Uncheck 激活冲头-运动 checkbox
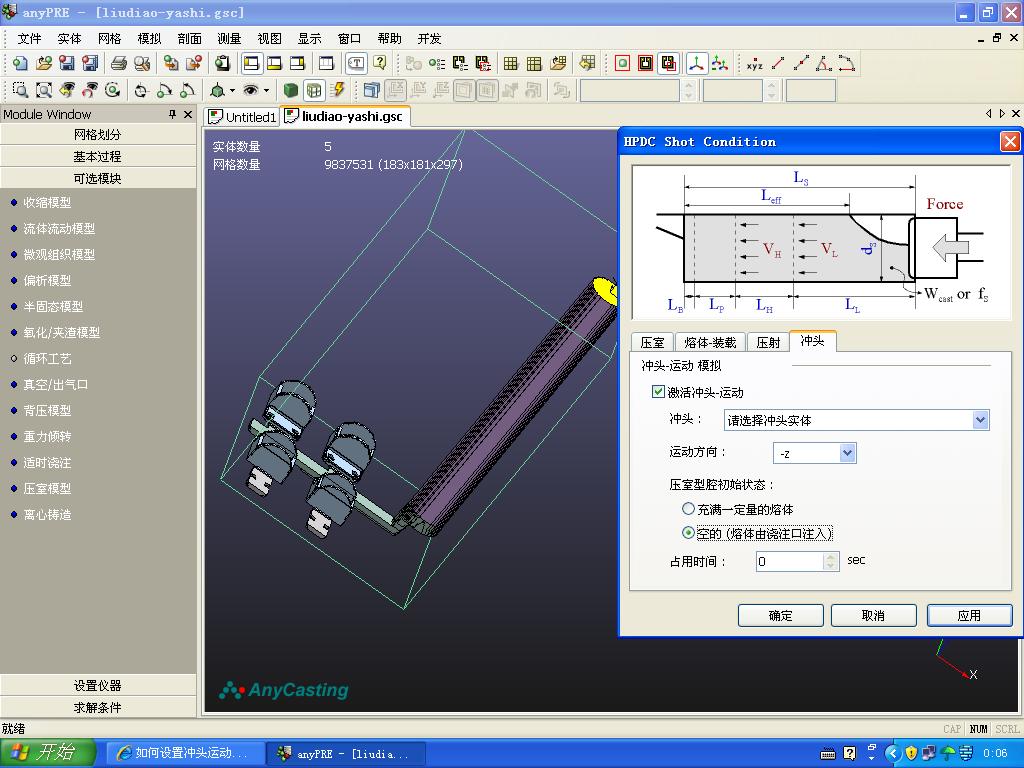 [658, 392]
